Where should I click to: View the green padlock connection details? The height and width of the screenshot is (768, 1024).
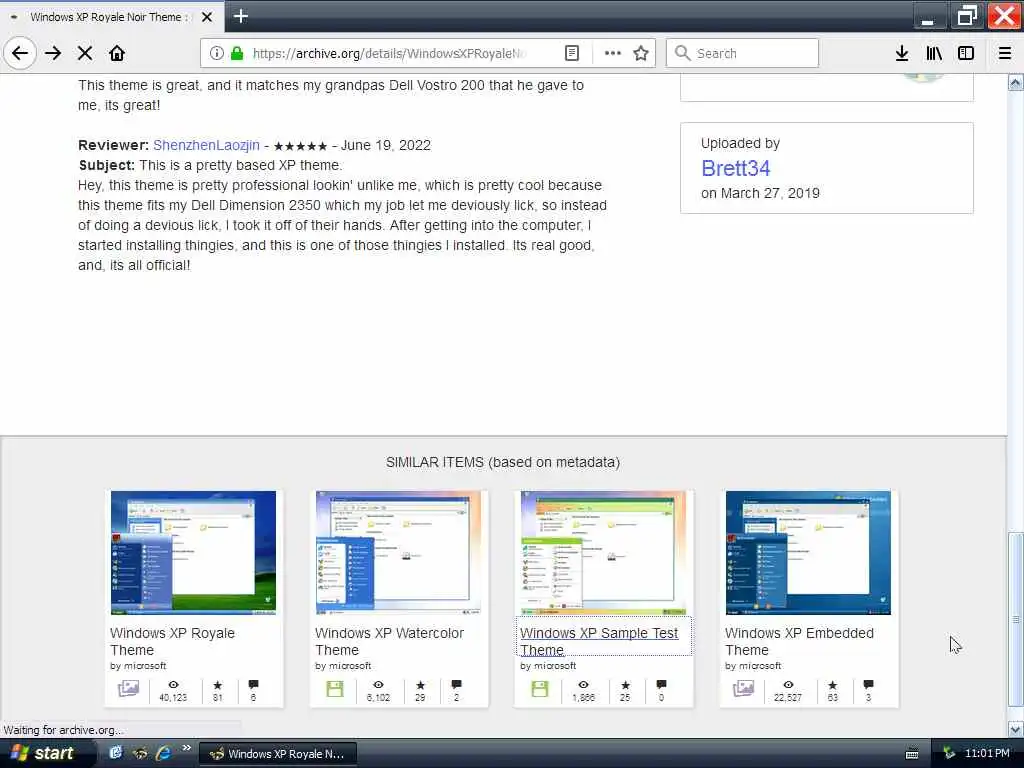237,53
